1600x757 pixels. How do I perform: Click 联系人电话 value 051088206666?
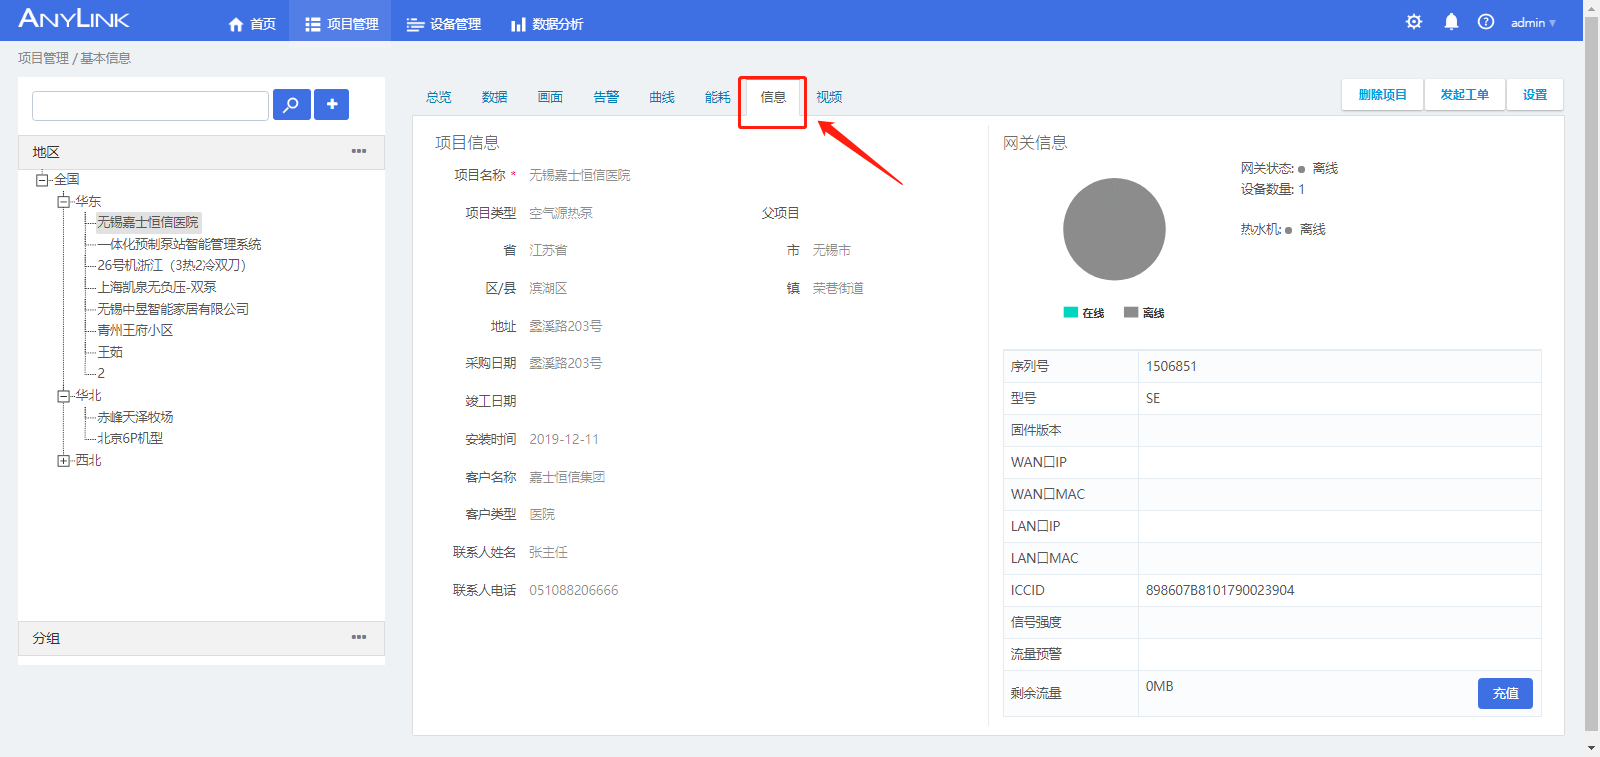coord(574,590)
